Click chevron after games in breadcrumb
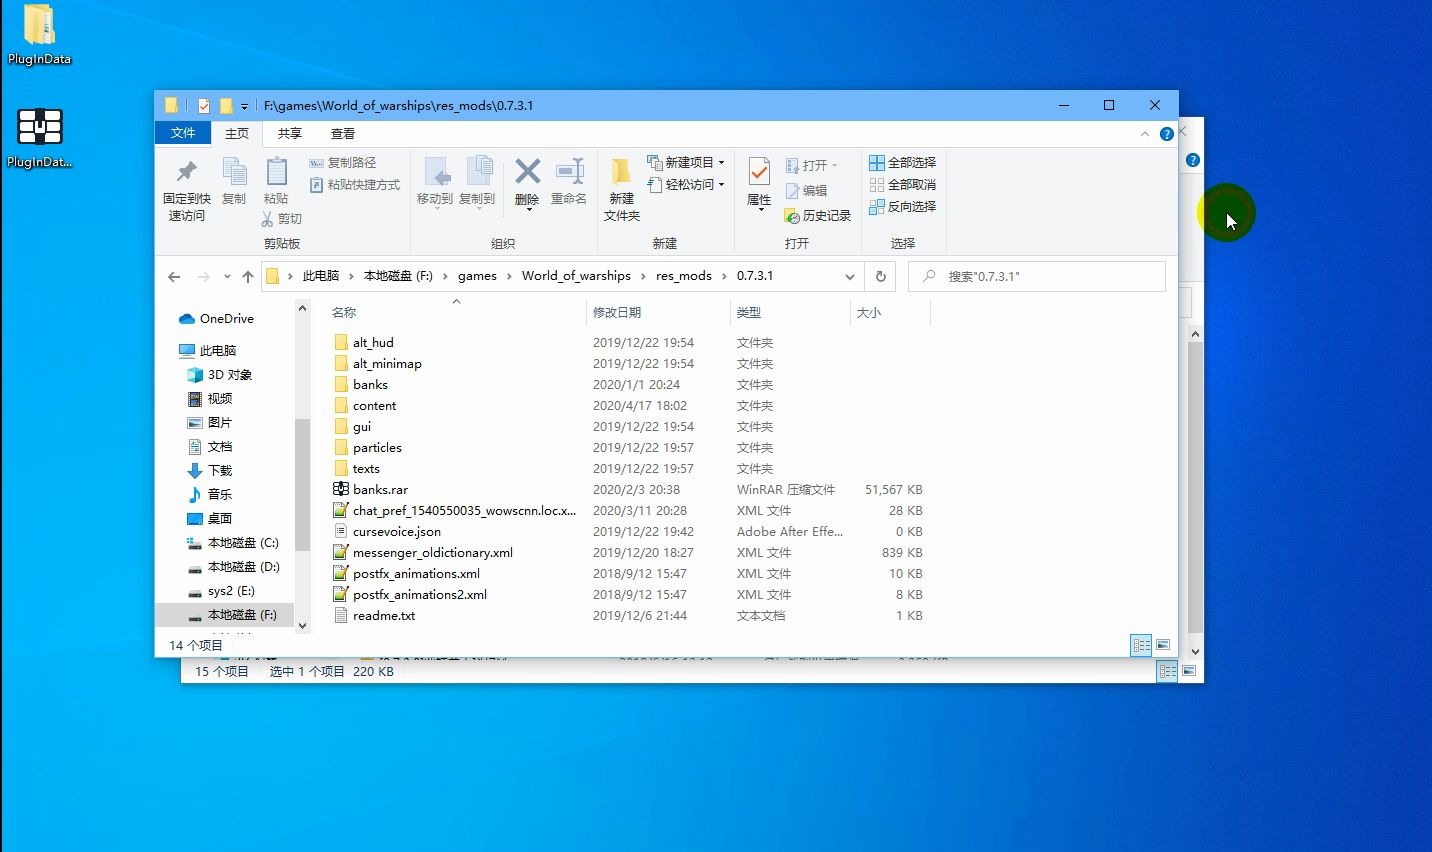 click(509, 276)
